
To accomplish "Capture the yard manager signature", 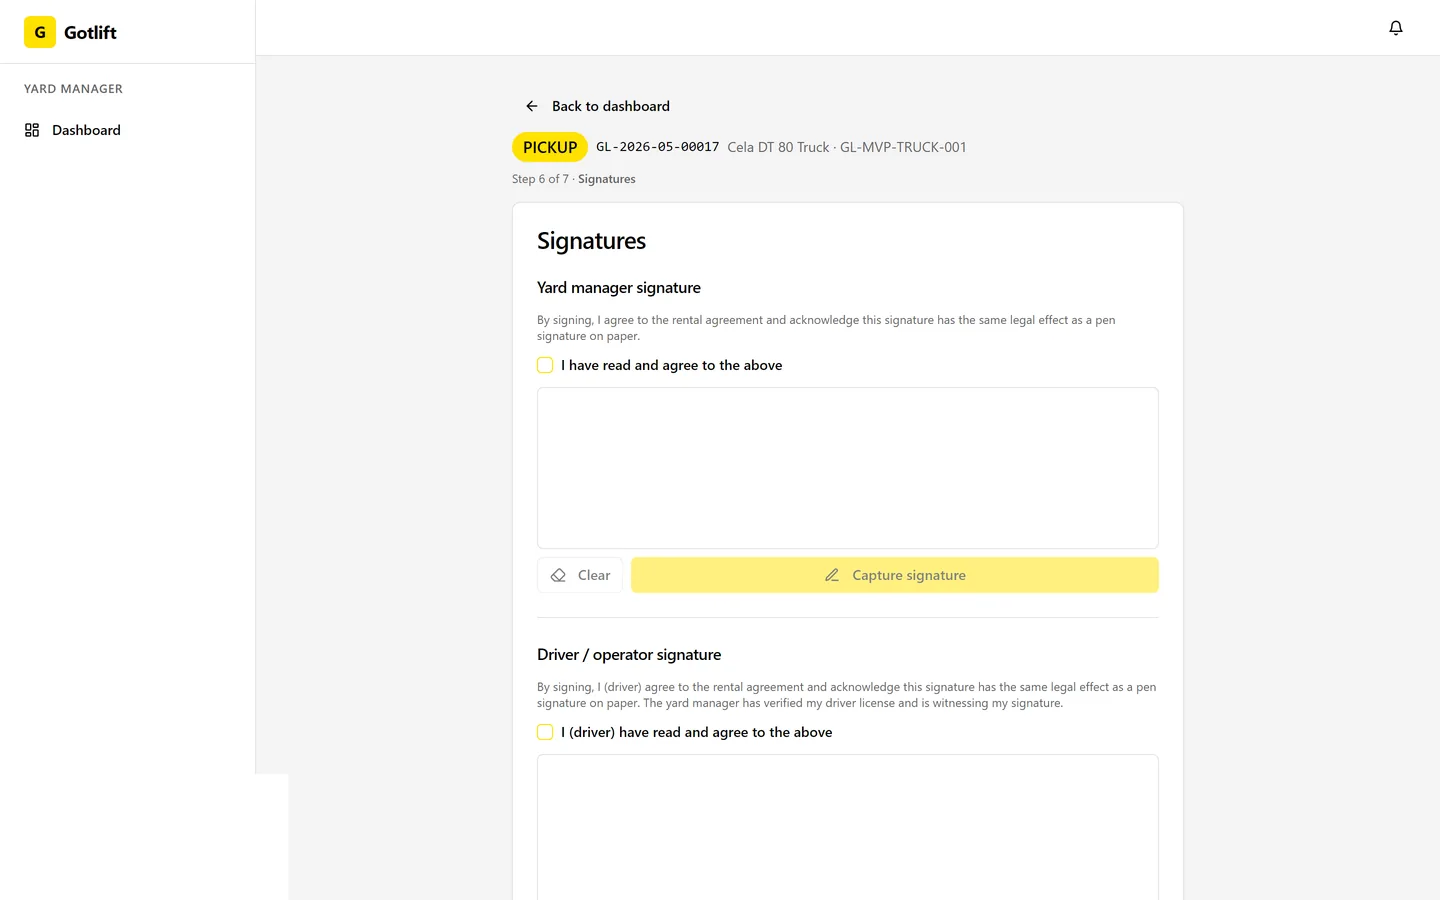I will pyautogui.click(x=895, y=575).
